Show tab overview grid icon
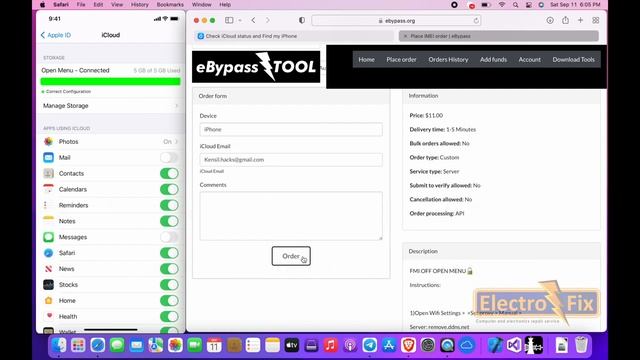The width and height of the screenshot is (640, 360). [x=596, y=20]
